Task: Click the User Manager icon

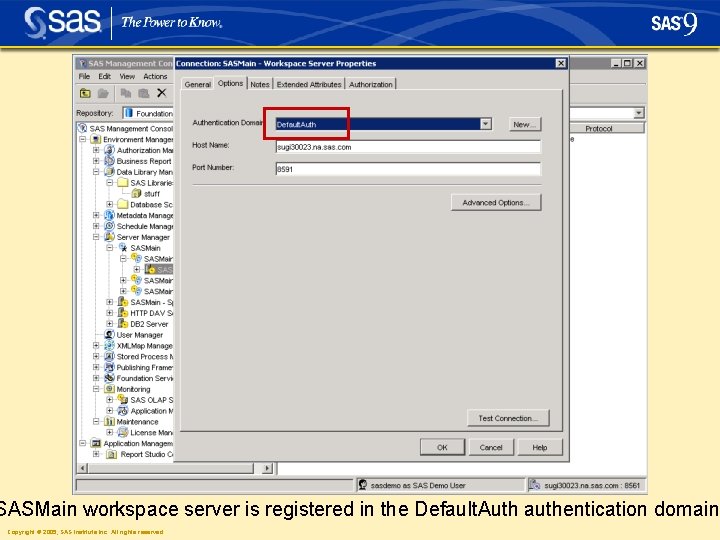Action: pyautogui.click(x=109, y=335)
